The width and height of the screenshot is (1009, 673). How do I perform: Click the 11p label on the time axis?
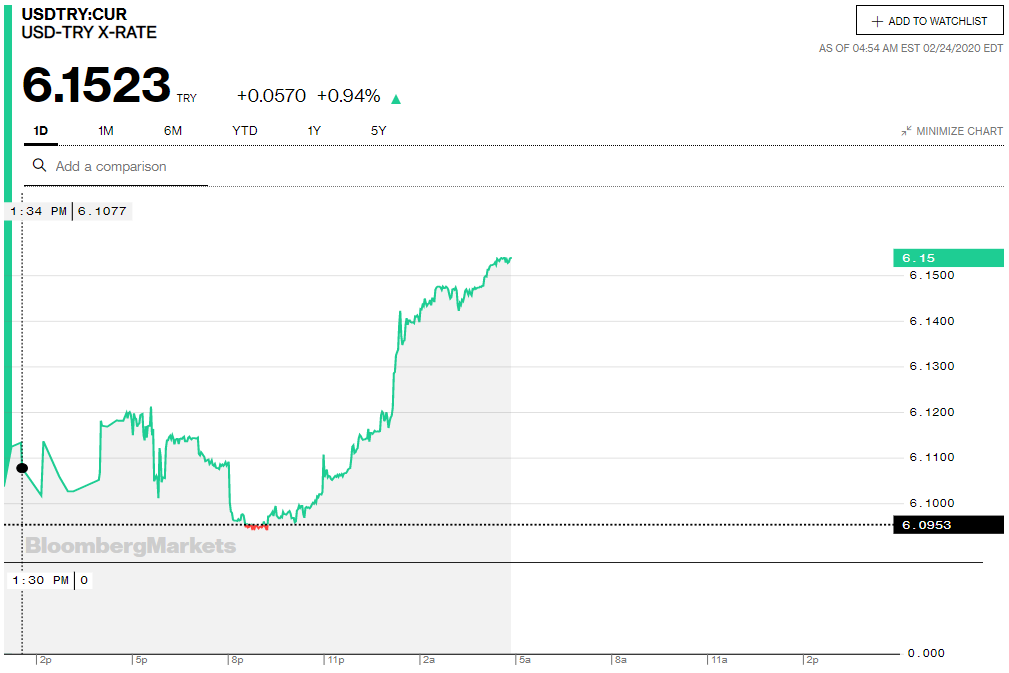point(335,660)
